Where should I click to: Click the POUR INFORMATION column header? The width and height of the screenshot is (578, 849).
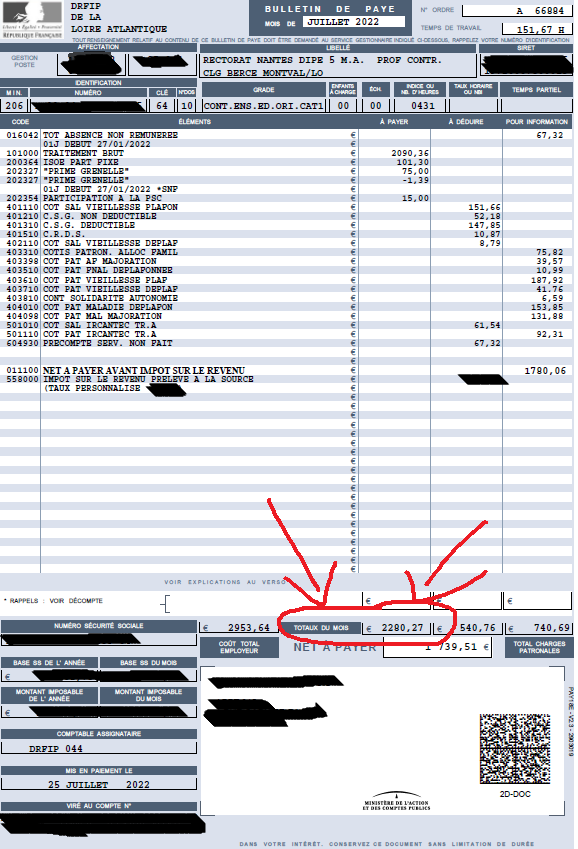coord(537,122)
